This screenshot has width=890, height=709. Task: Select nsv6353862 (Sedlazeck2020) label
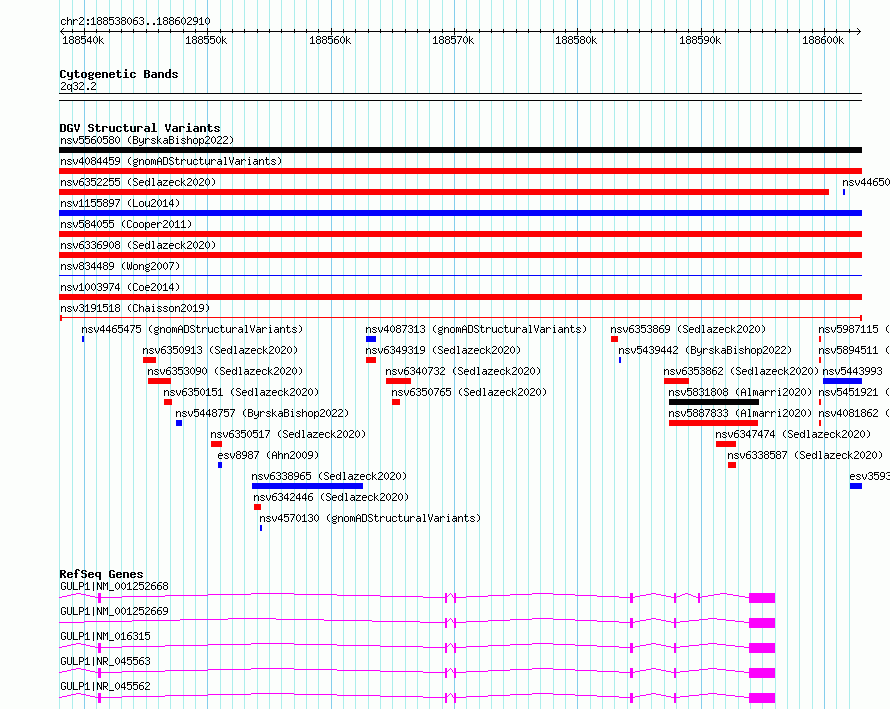coord(741,371)
